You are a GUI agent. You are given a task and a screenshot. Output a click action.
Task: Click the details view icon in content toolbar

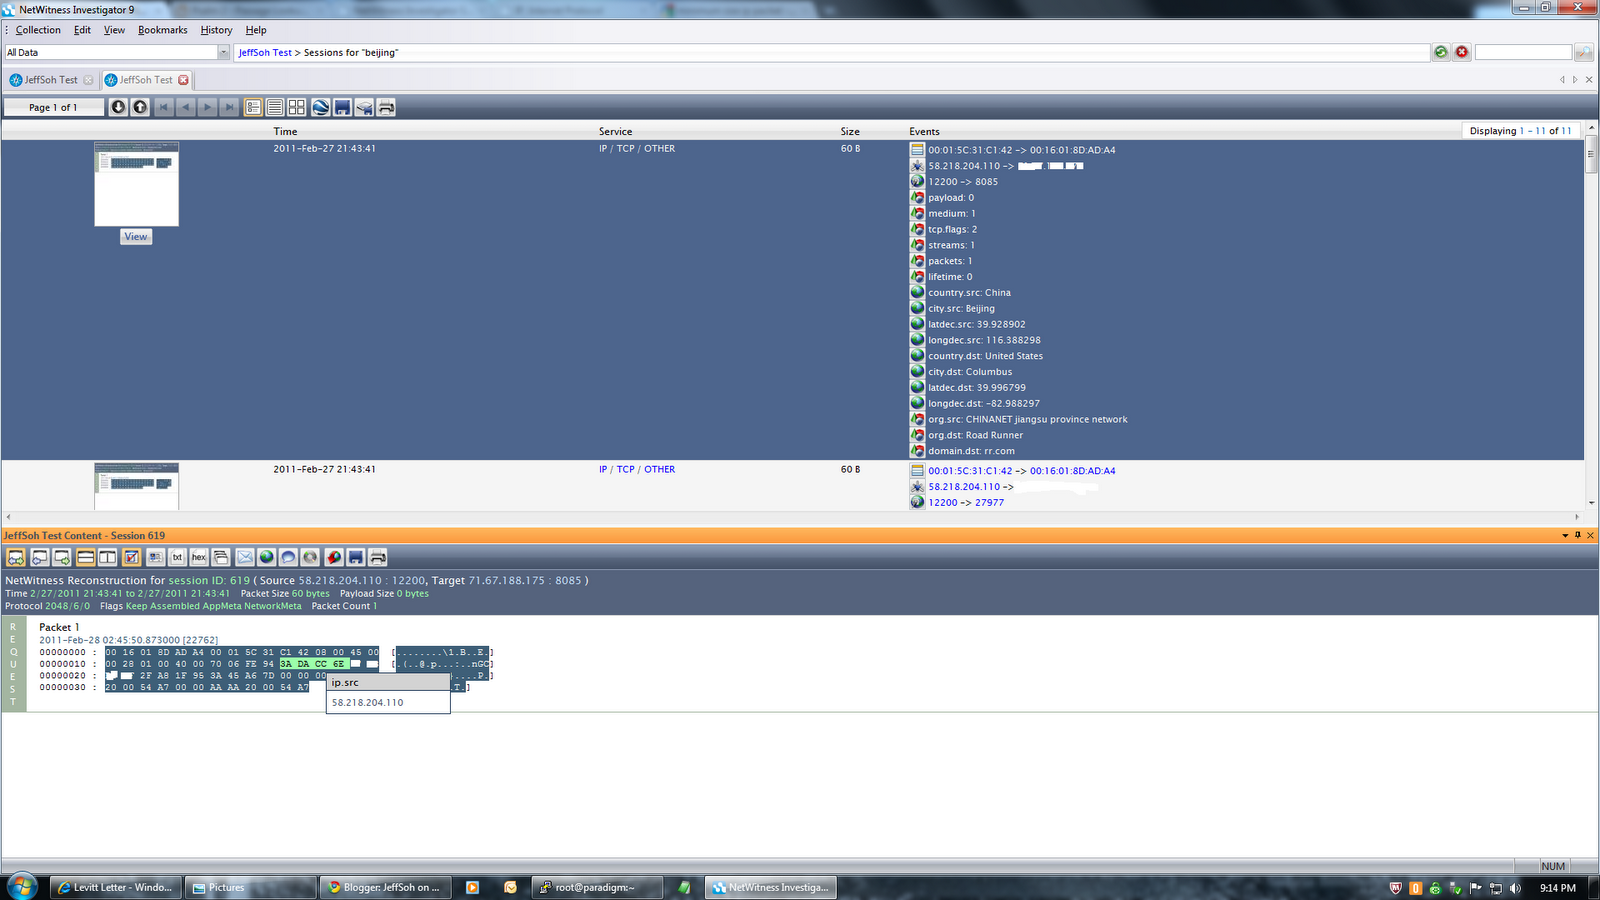point(156,557)
